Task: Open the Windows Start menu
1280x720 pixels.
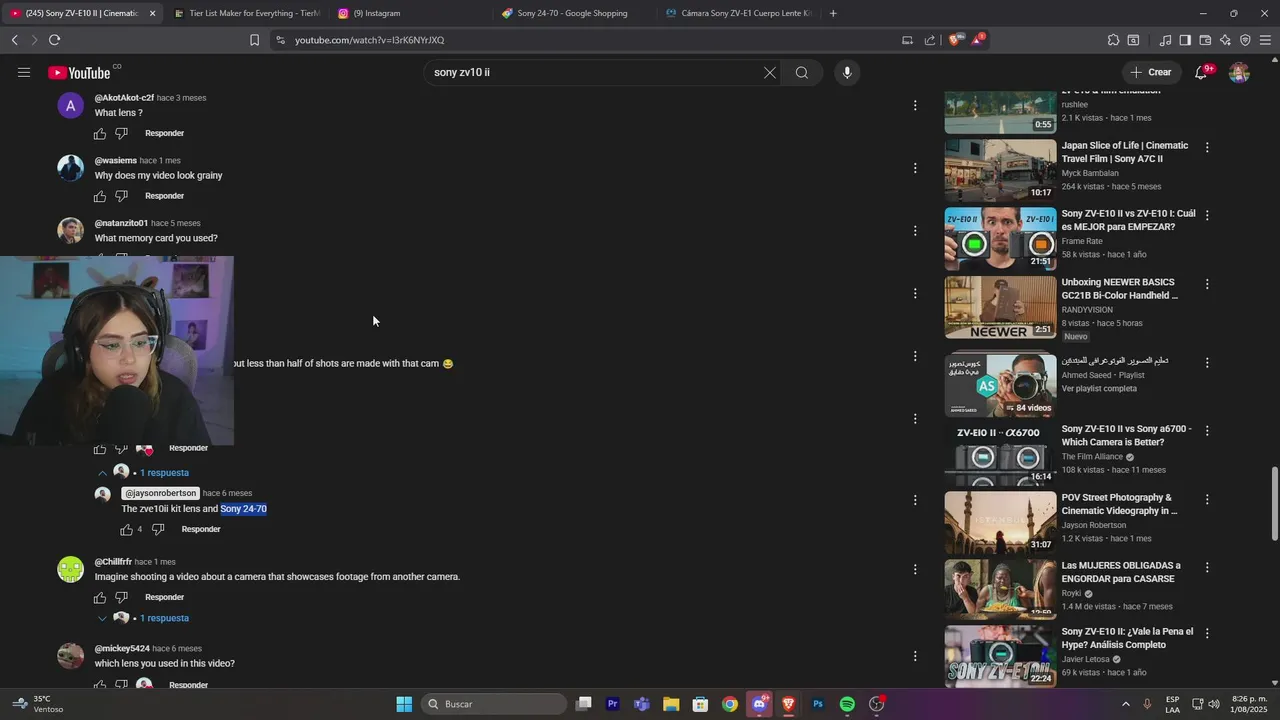Action: coord(404,704)
